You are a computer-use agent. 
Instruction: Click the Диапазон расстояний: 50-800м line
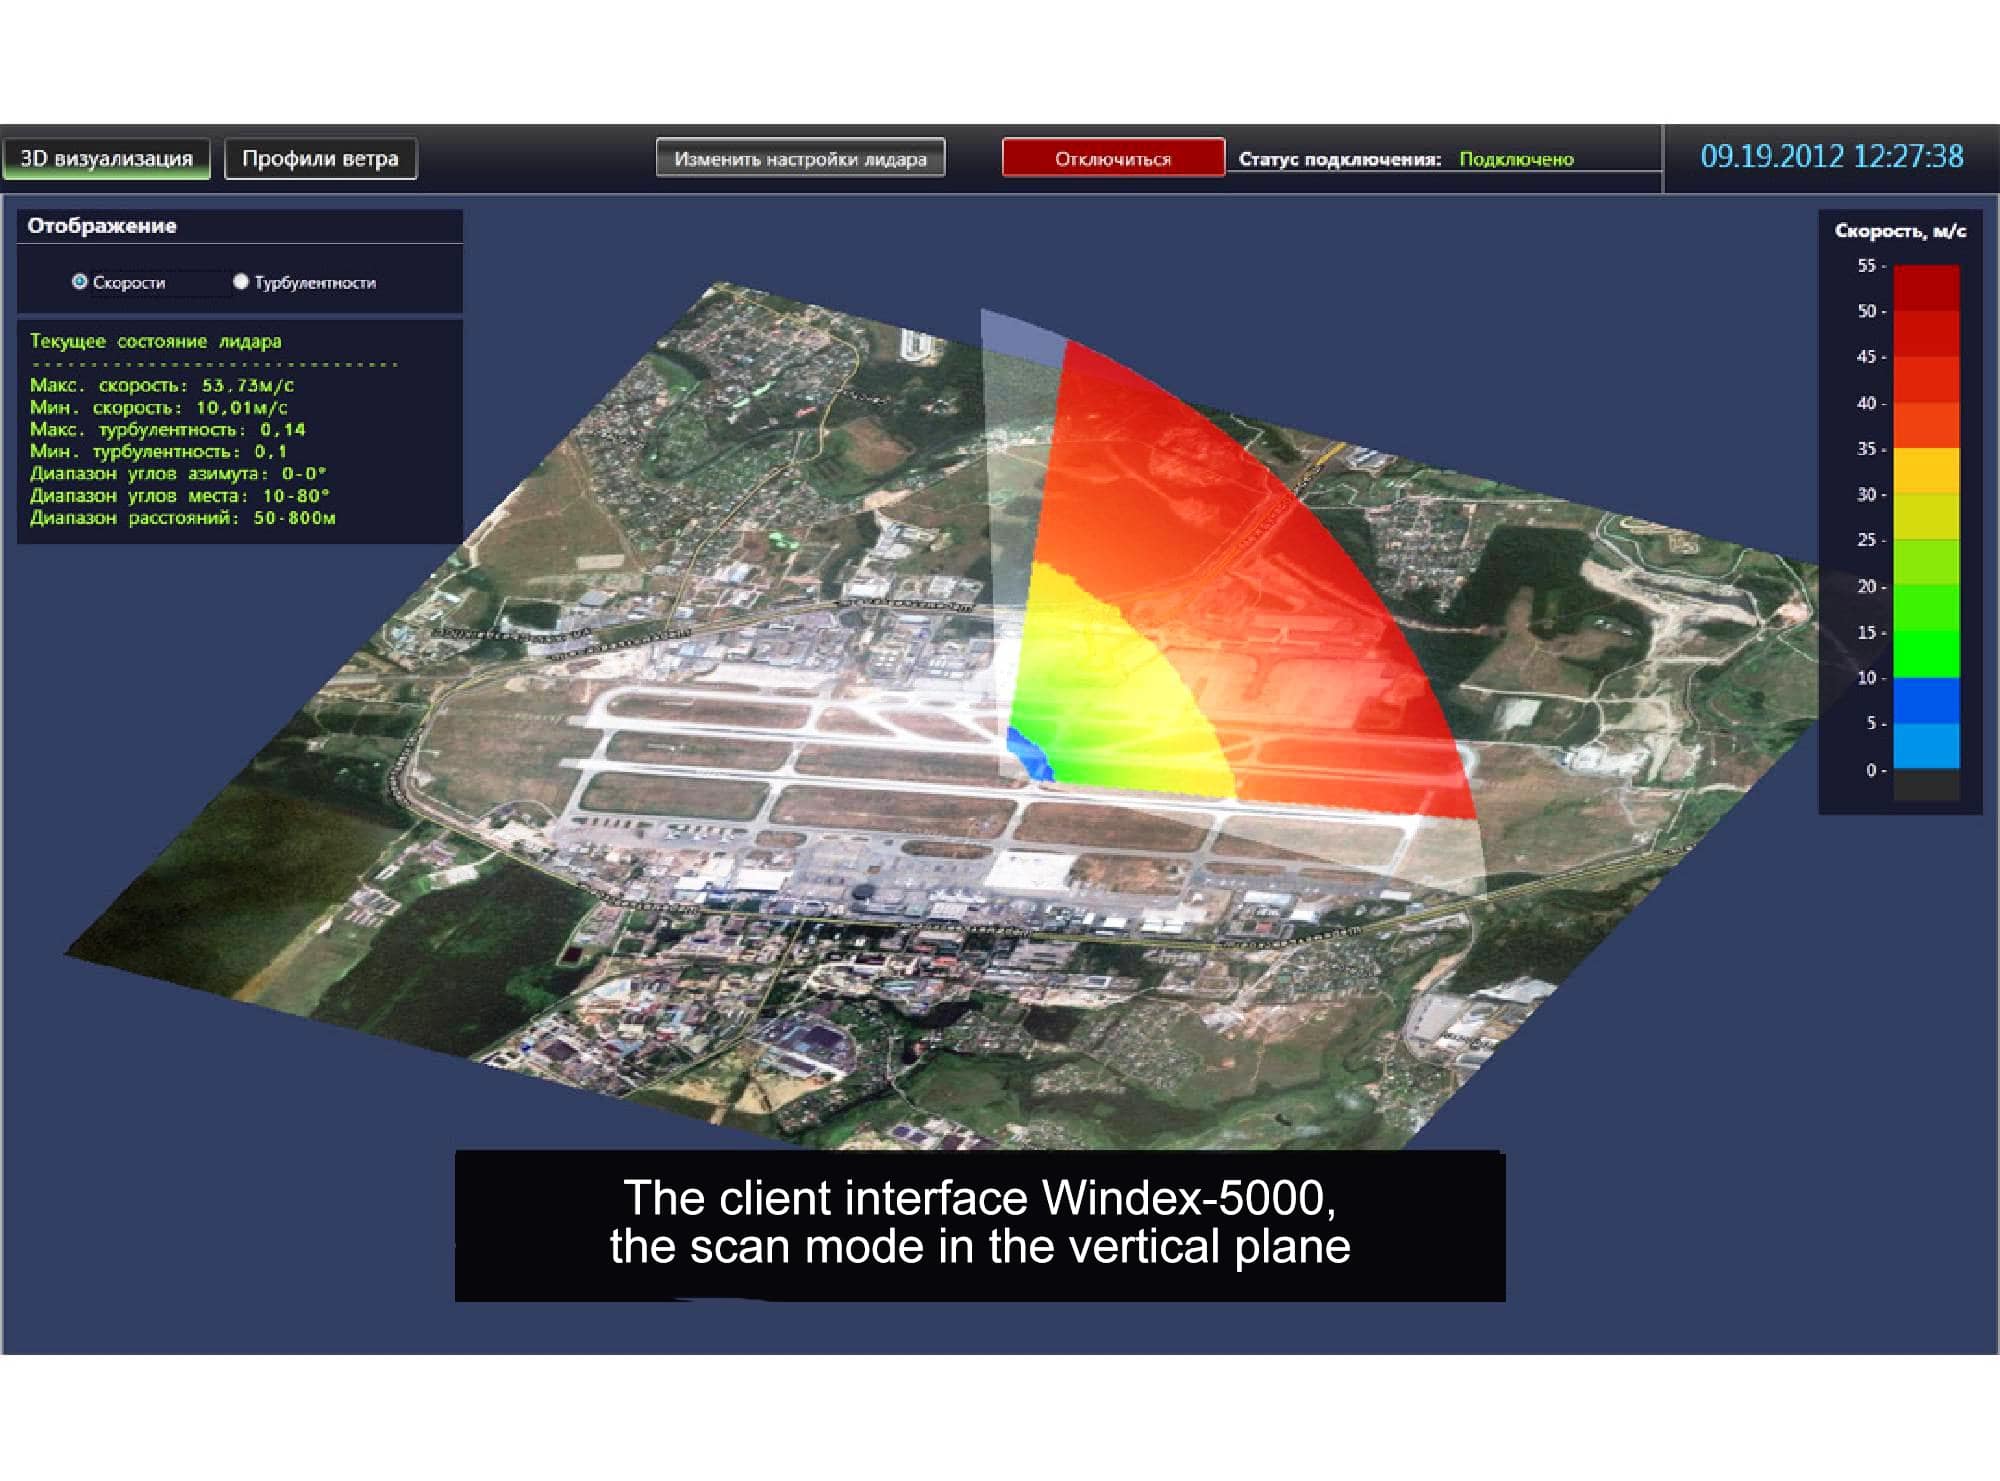(183, 517)
